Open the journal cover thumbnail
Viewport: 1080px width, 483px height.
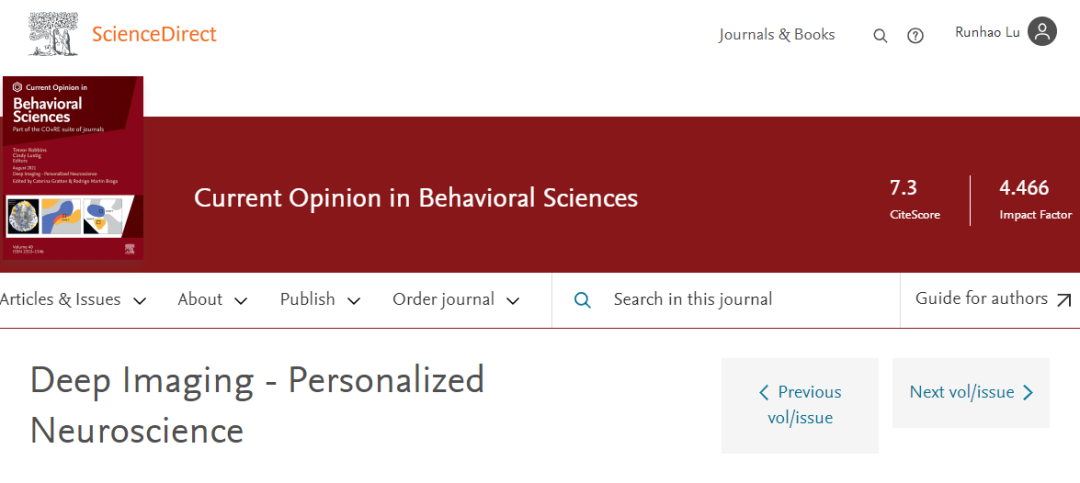[72, 168]
